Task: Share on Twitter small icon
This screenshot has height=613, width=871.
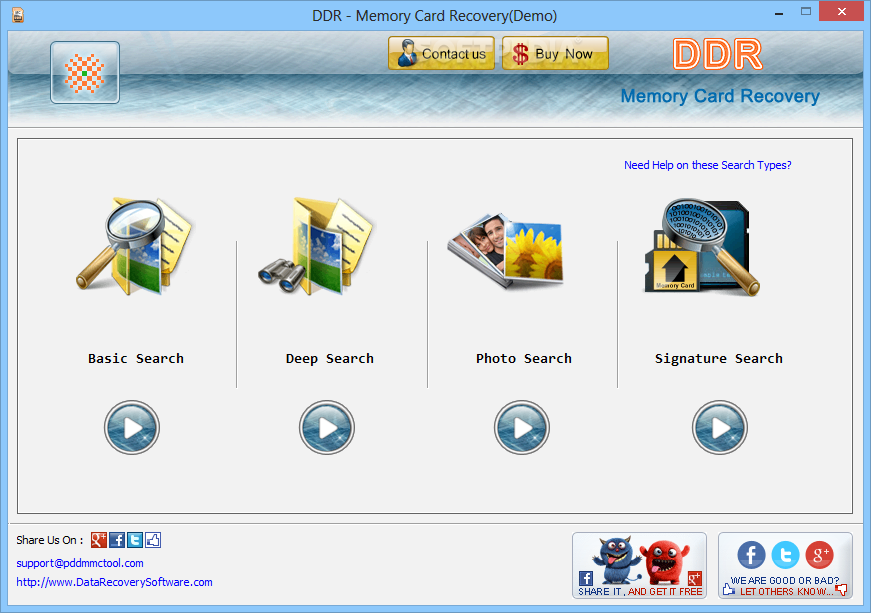Action: click(134, 540)
